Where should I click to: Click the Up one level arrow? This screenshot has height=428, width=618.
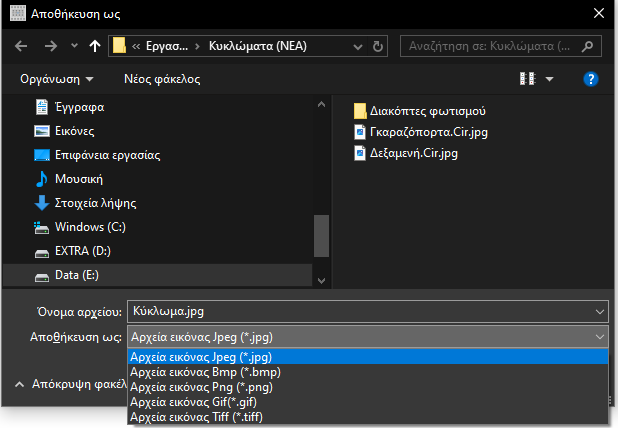[x=95, y=46]
